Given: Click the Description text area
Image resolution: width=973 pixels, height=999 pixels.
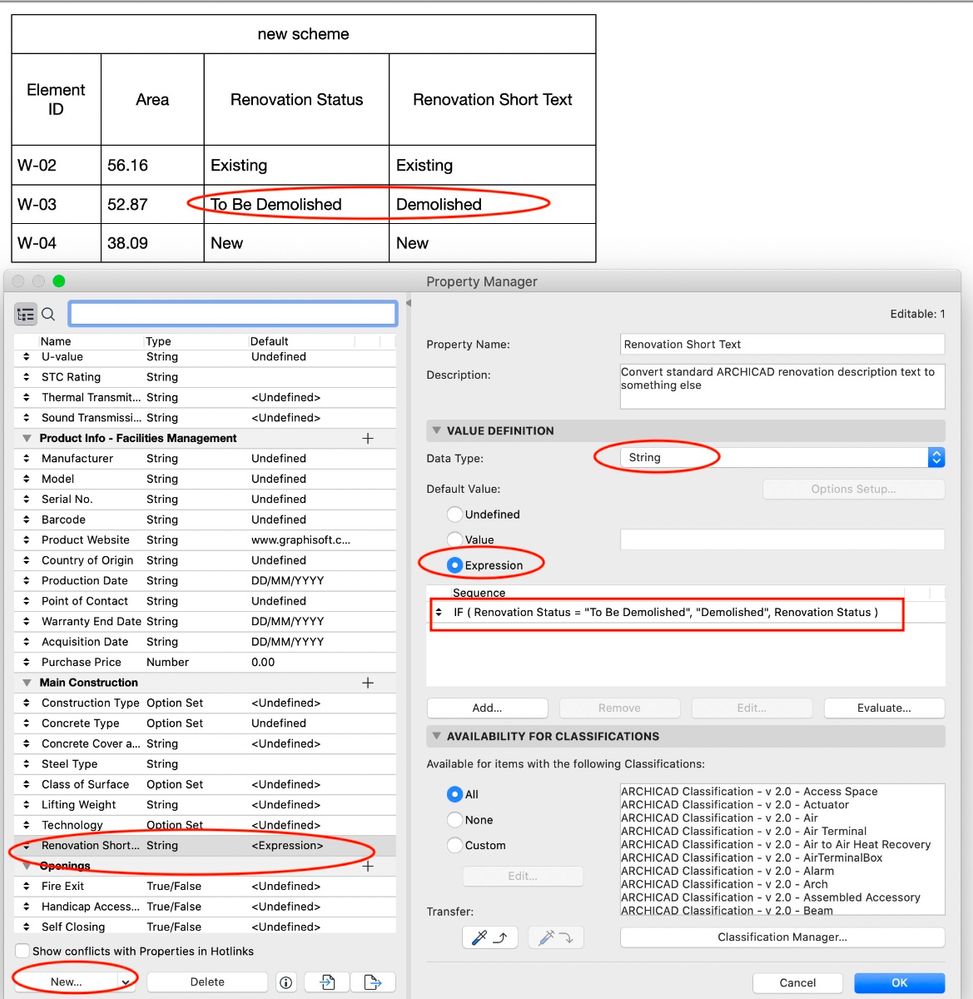Looking at the screenshot, I should click(x=782, y=386).
